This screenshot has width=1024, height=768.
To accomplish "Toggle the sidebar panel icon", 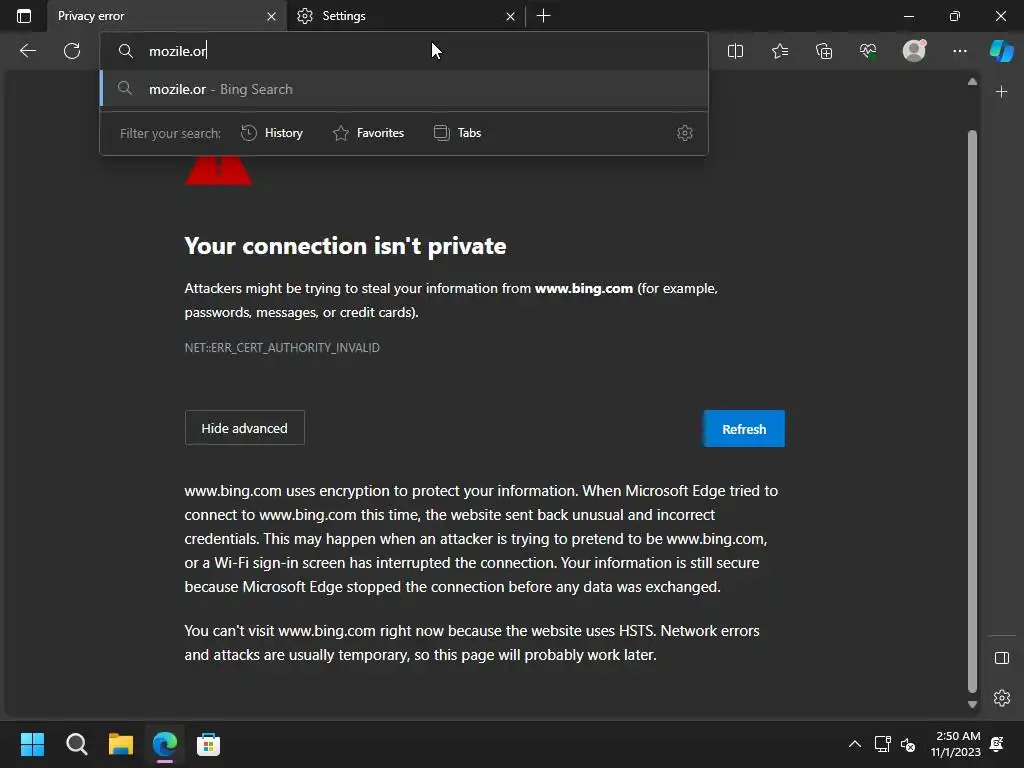I will coord(1001,658).
